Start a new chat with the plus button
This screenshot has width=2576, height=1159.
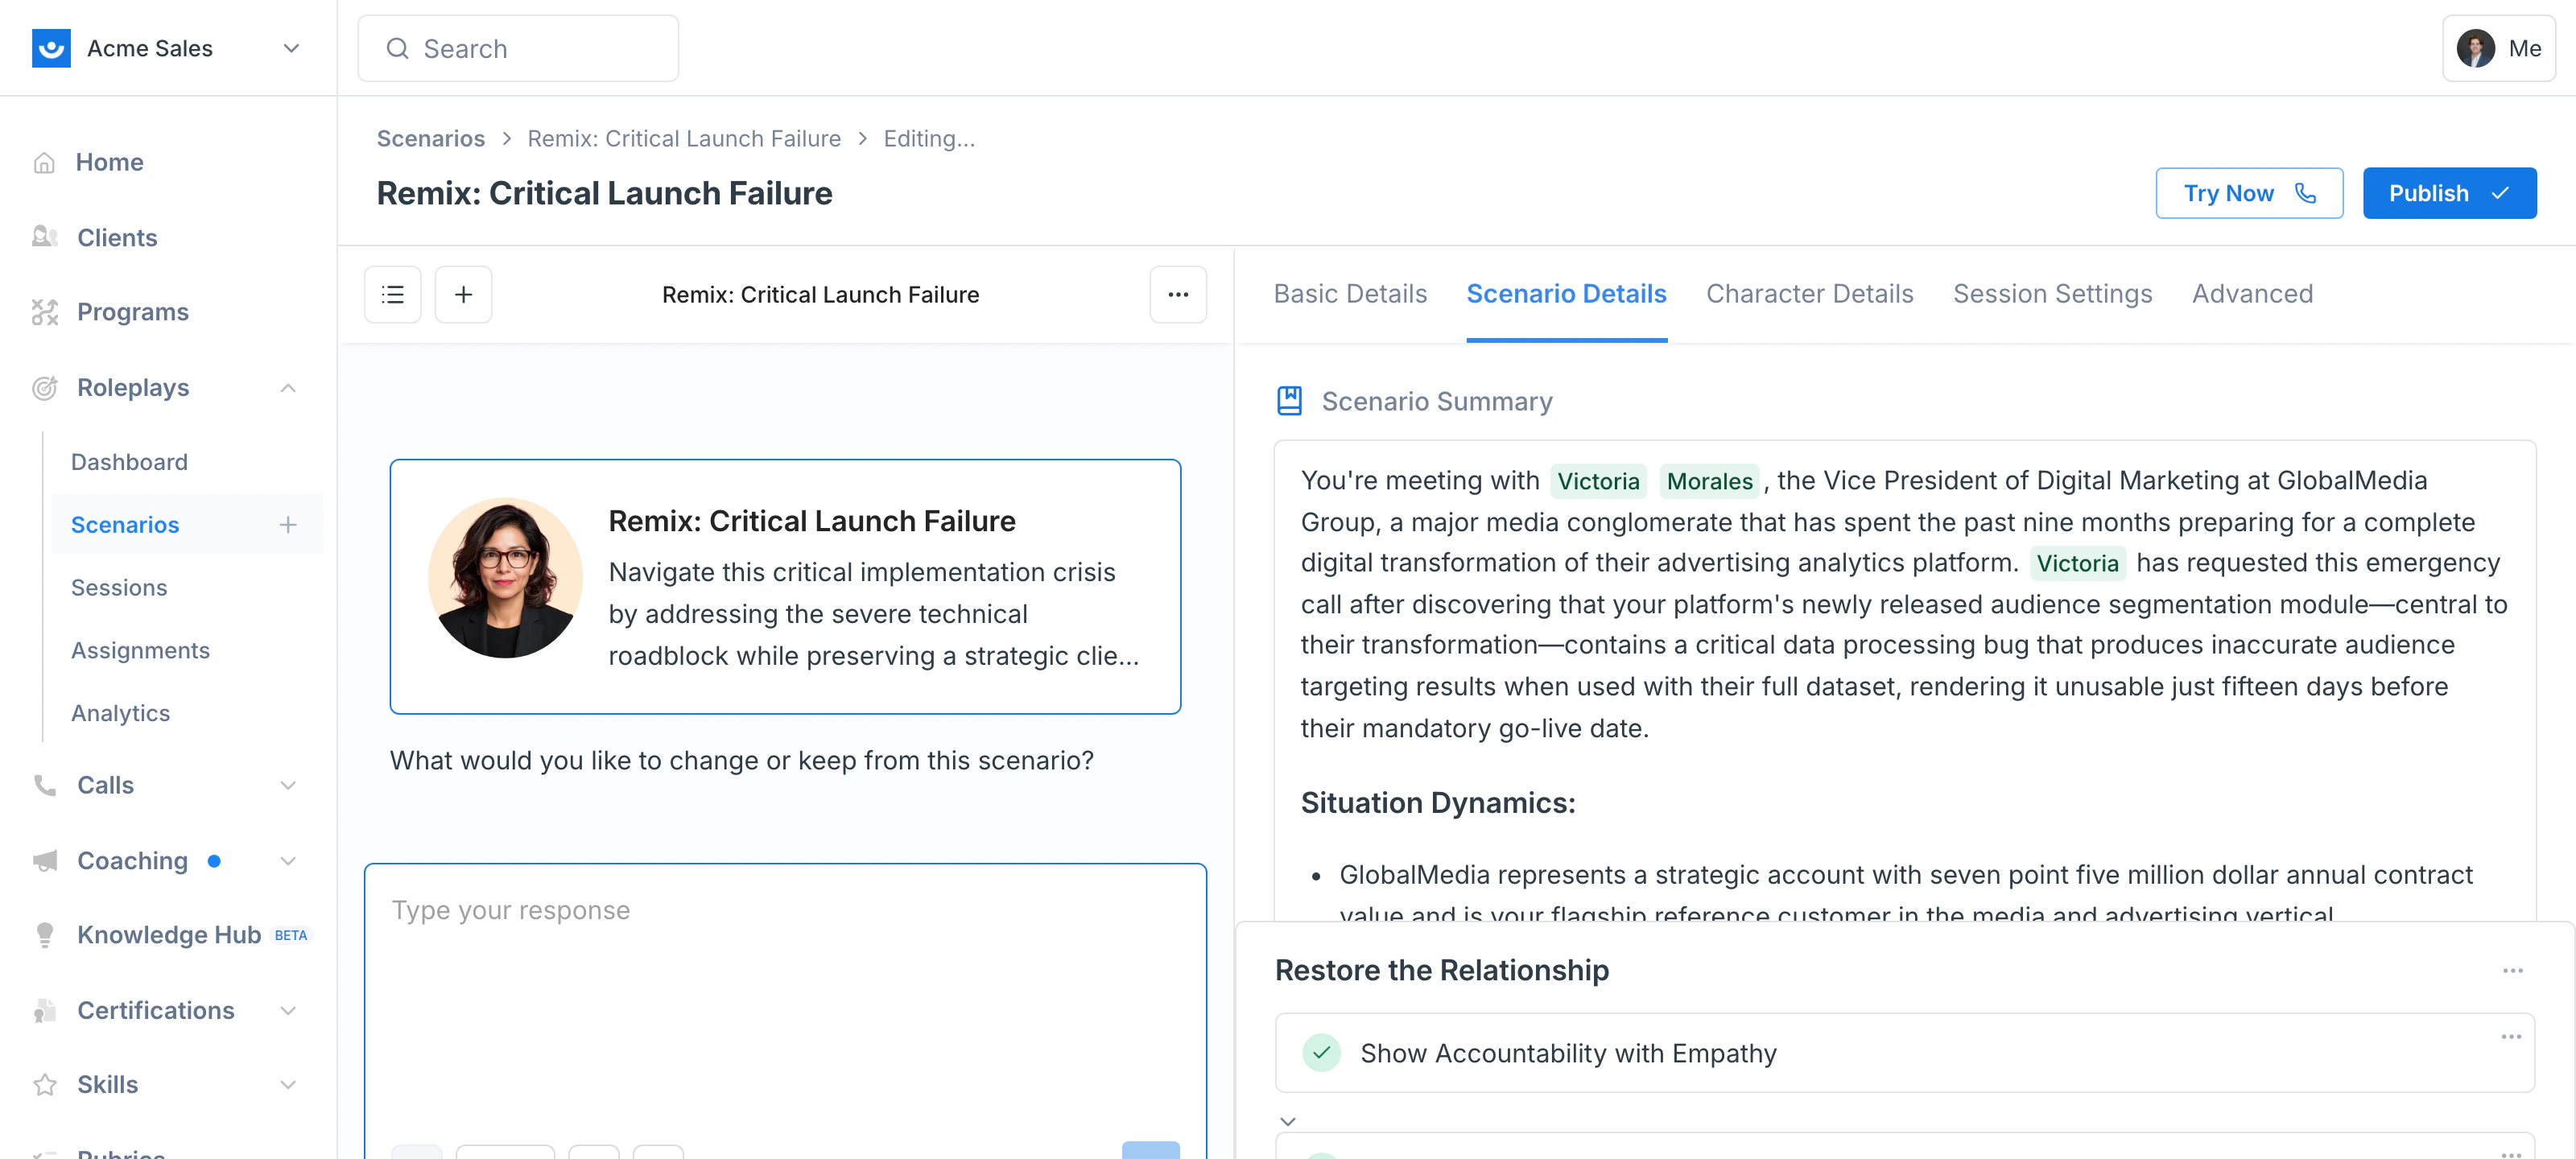point(463,295)
